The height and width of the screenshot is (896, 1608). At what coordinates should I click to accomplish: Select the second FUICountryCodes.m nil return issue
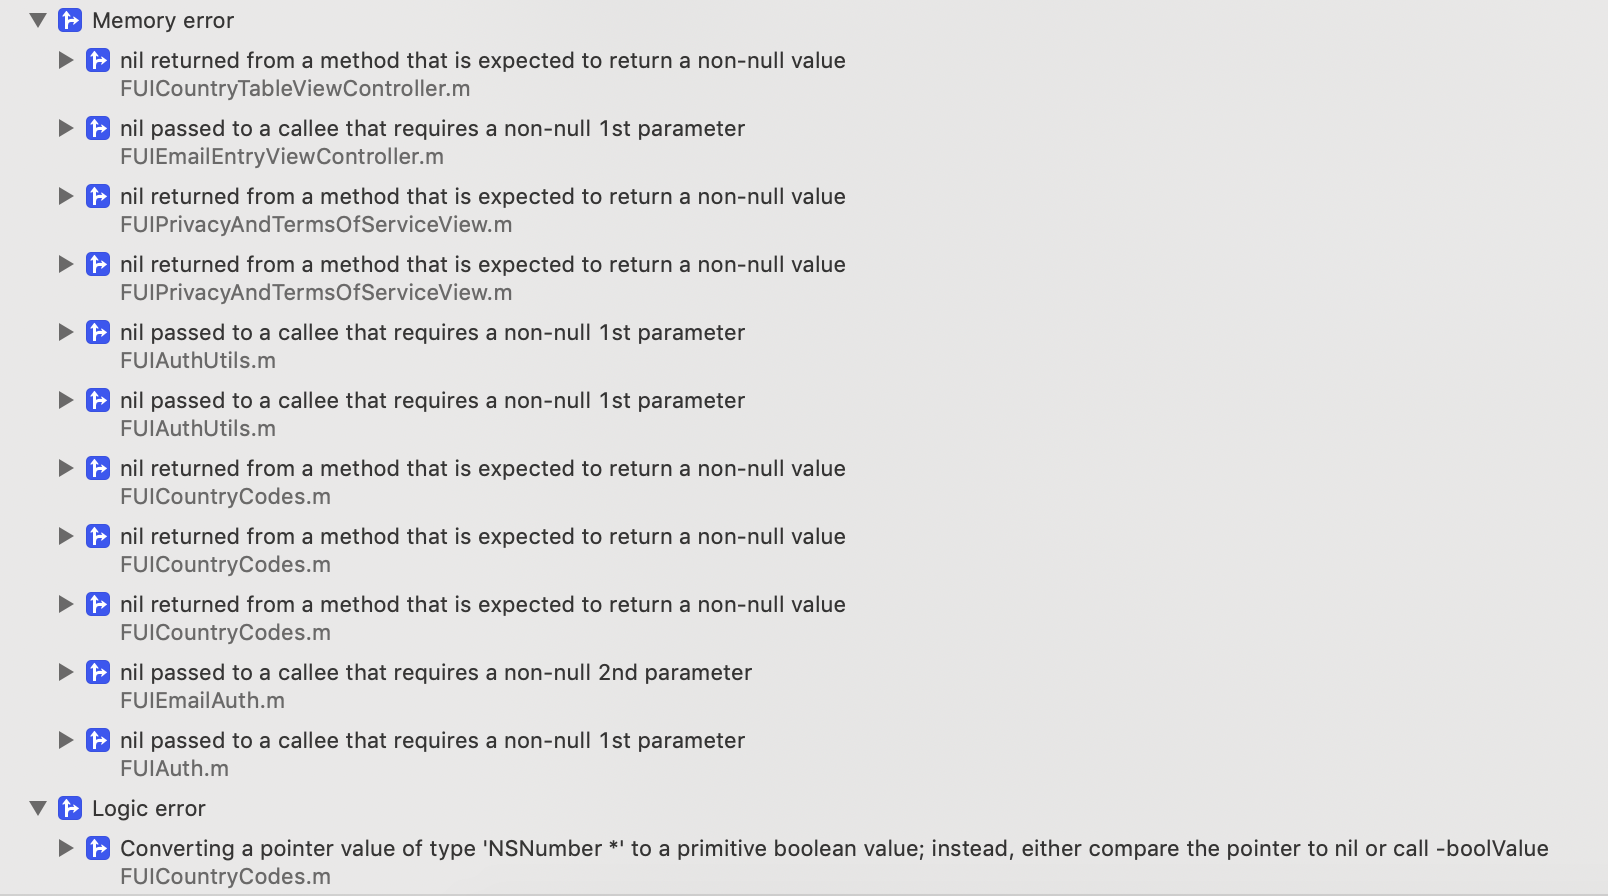click(x=483, y=536)
